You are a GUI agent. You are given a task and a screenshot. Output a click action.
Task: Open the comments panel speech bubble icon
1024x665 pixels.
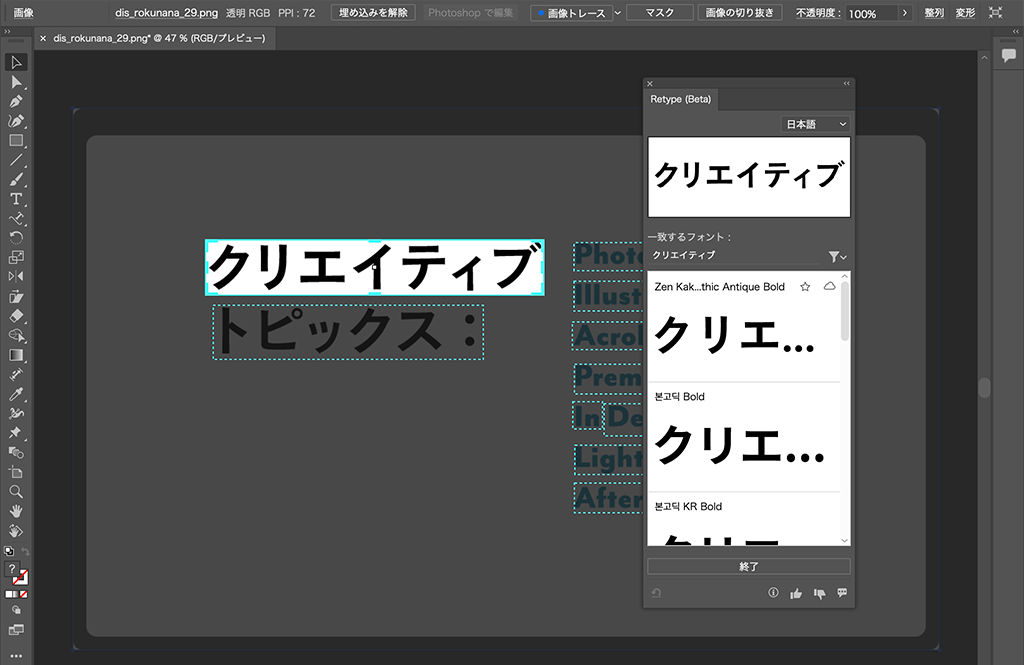[x=1008, y=56]
